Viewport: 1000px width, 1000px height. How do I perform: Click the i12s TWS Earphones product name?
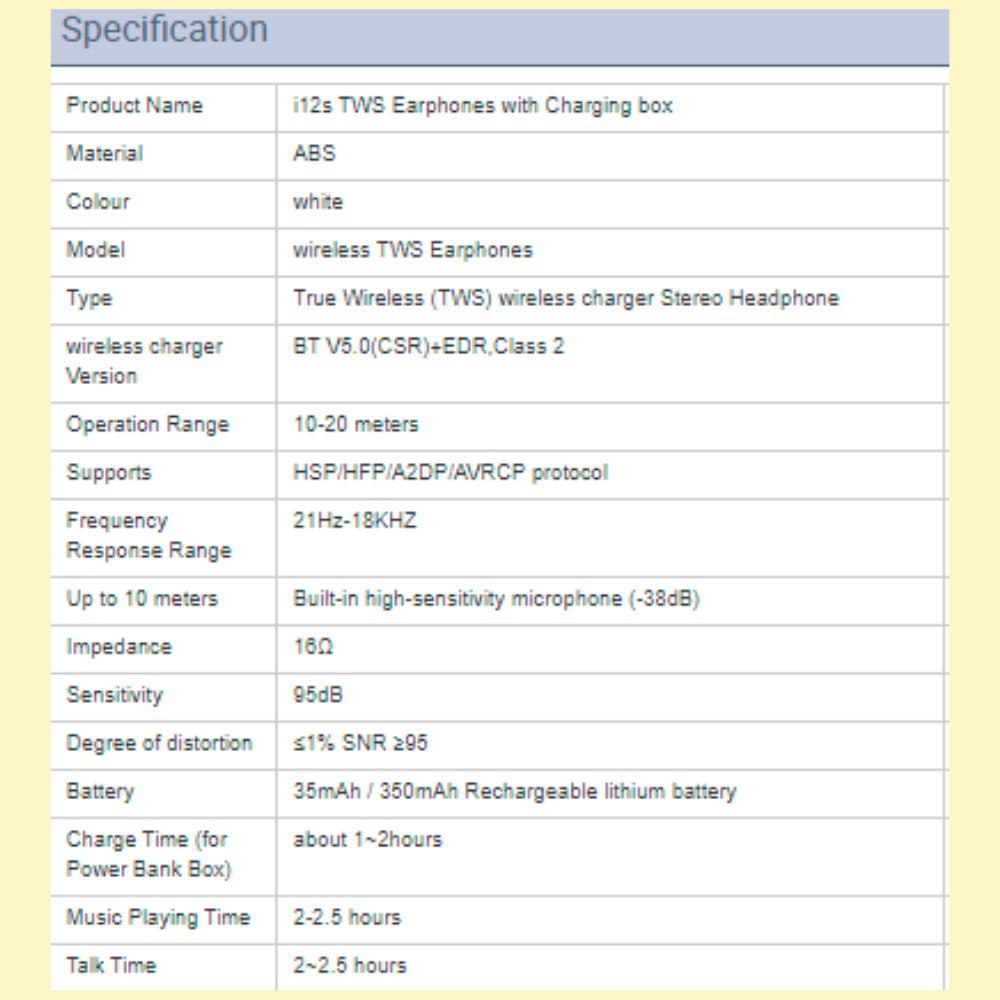482,106
